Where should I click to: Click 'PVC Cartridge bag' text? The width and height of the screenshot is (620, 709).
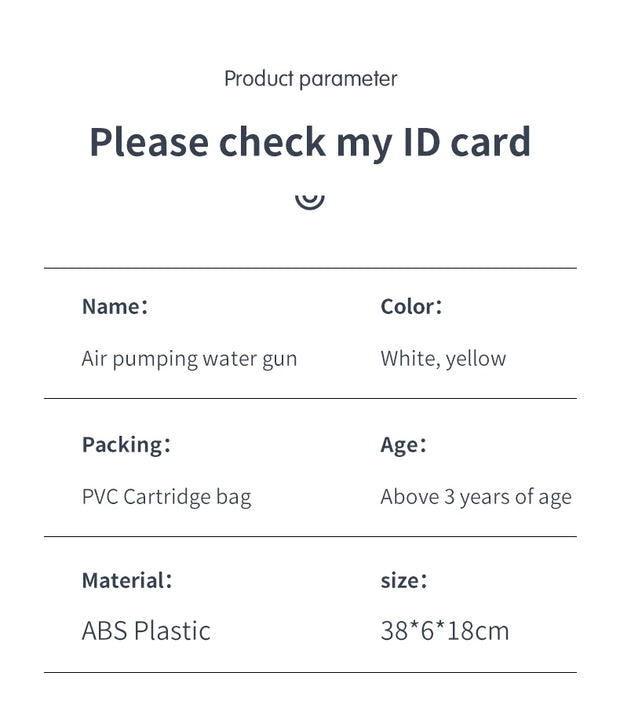tap(166, 497)
